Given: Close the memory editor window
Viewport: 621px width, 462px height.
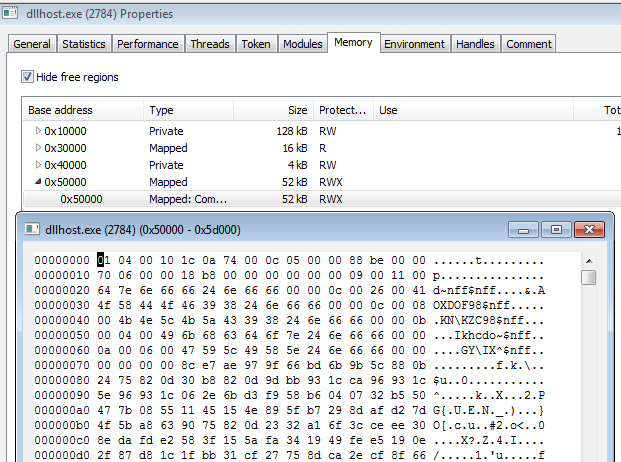Looking at the screenshot, I should coord(587,229).
